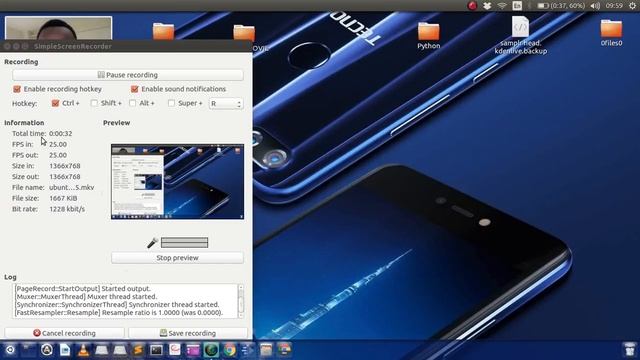Click the red recording indicator in tray
The height and width of the screenshot is (360, 640).
pos(472,6)
